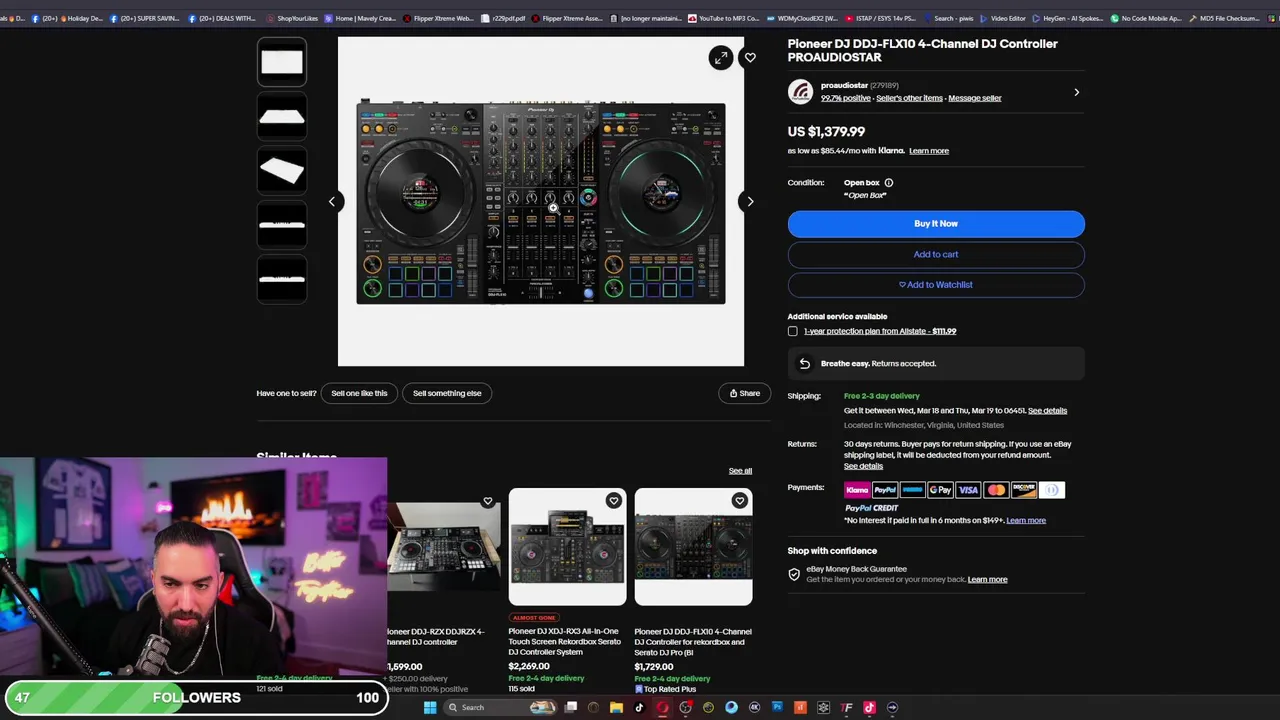
Task: Click the Money Back Guarantee shield icon
Action: point(794,575)
